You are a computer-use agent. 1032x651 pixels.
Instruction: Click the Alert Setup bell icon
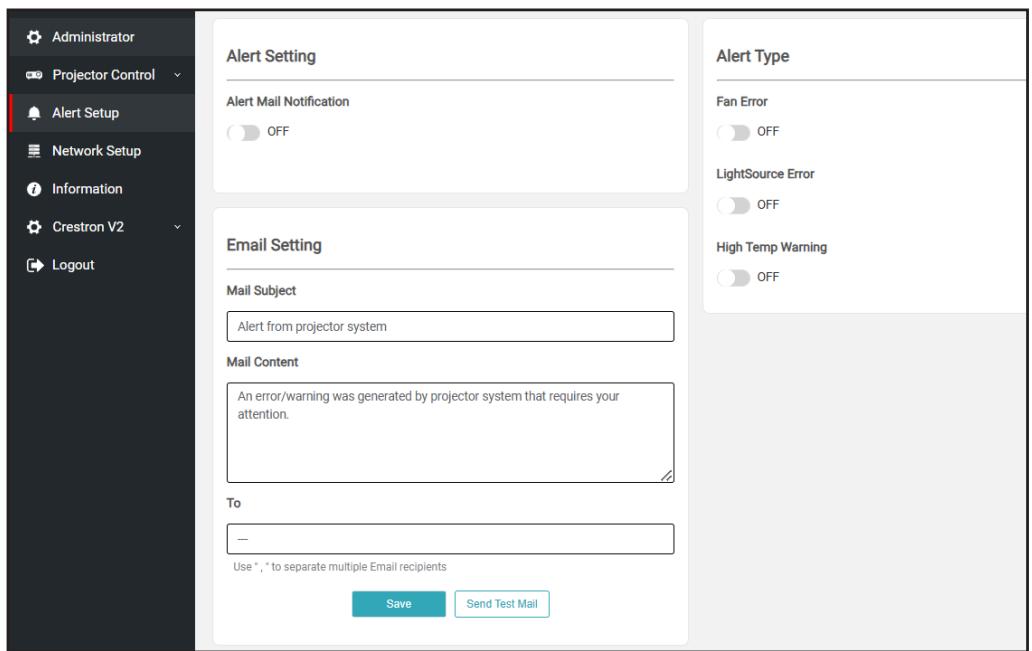pos(34,113)
